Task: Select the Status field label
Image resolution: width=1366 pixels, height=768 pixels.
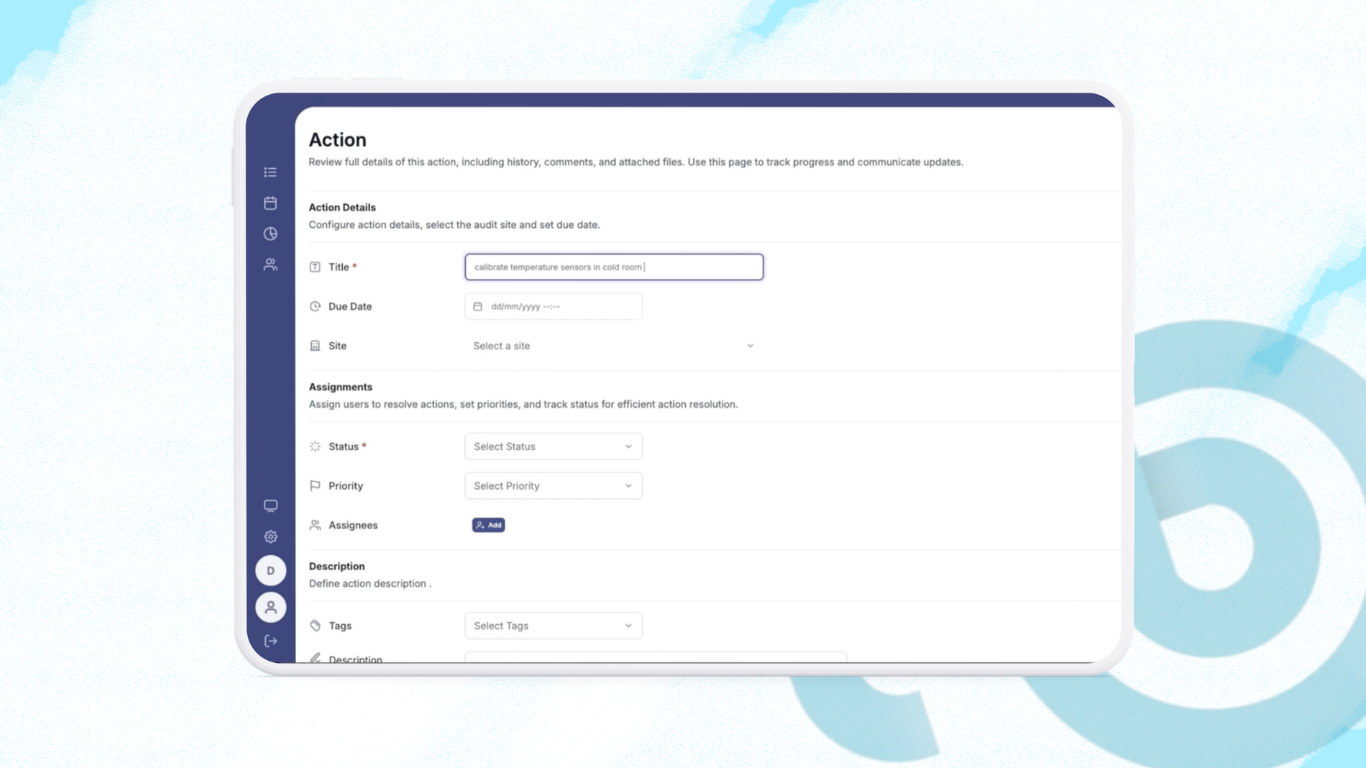Action: coord(344,447)
